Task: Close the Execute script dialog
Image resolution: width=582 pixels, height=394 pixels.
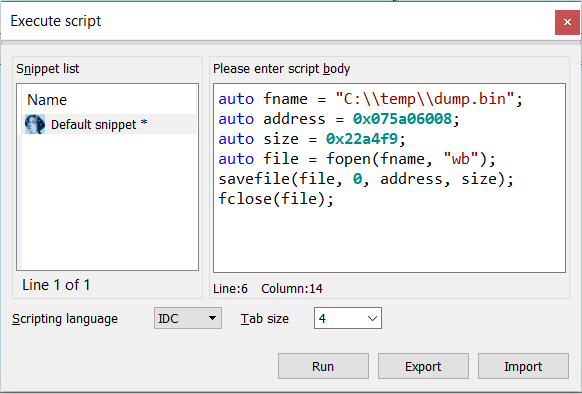Action: (567, 22)
